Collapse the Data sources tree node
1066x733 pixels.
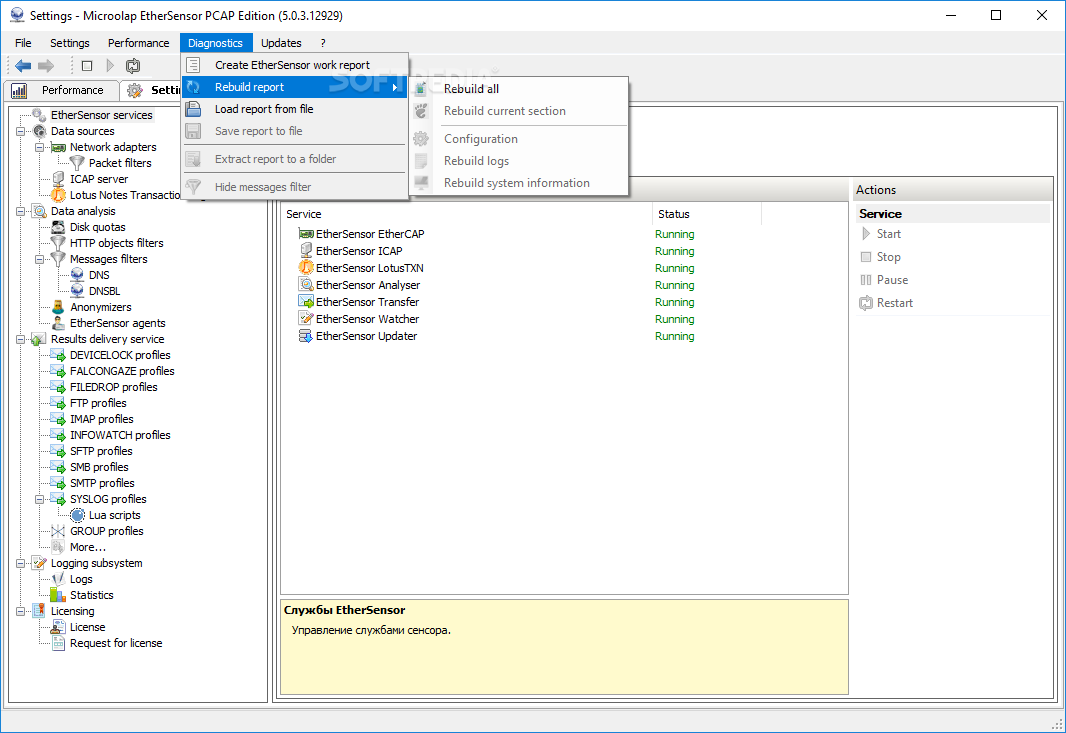point(20,131)
